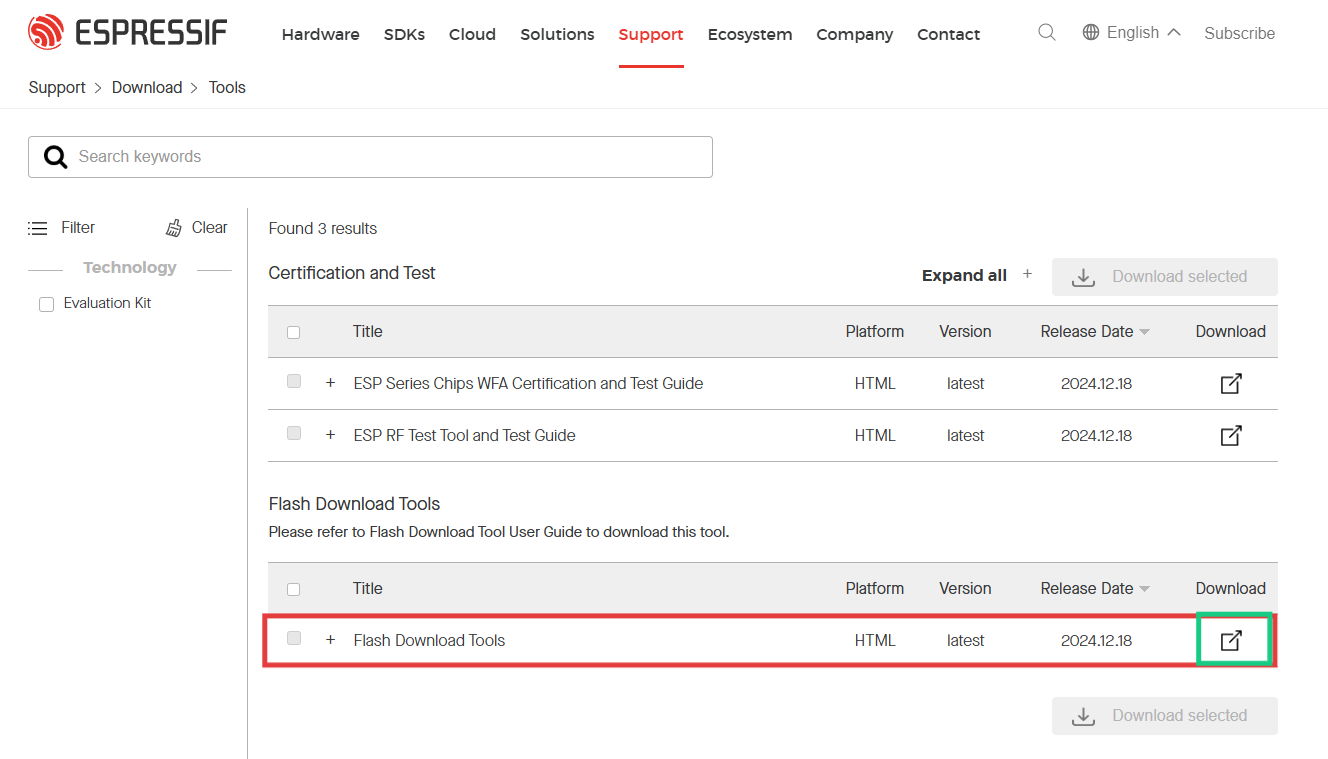This screenshot has height=759, width=1328.
Task: Sort Certification table by Release Date
Action: click(1094, 332)
